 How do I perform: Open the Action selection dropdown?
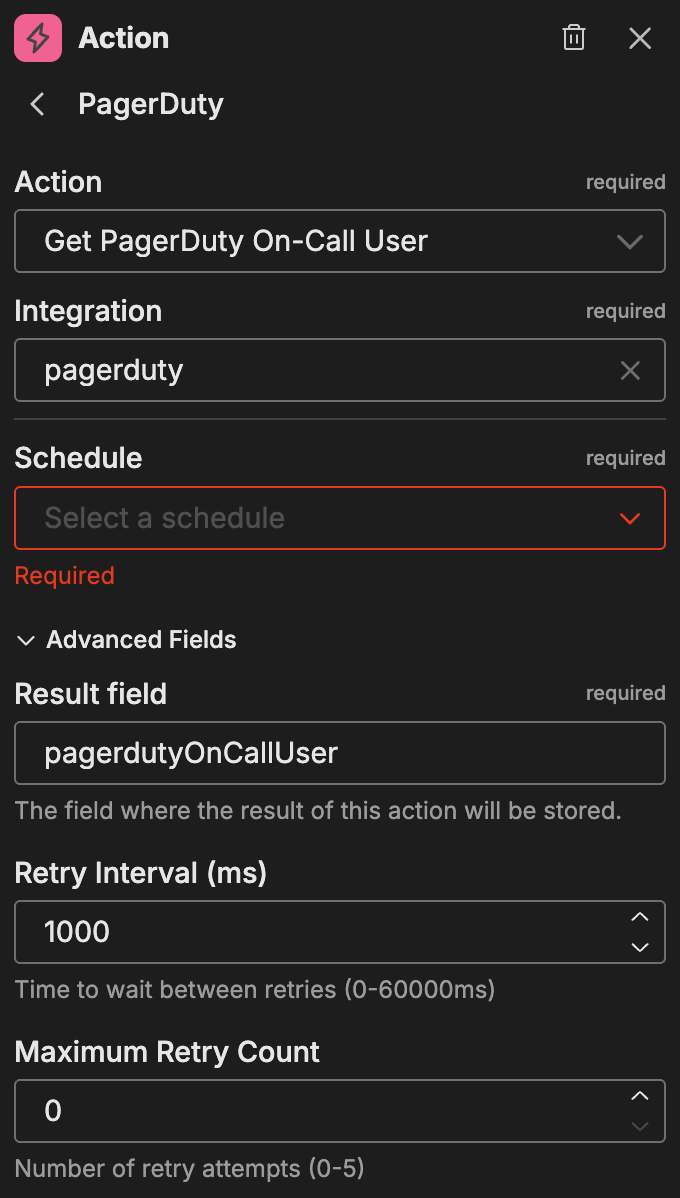pyautogui.click(x=340, y=241)
